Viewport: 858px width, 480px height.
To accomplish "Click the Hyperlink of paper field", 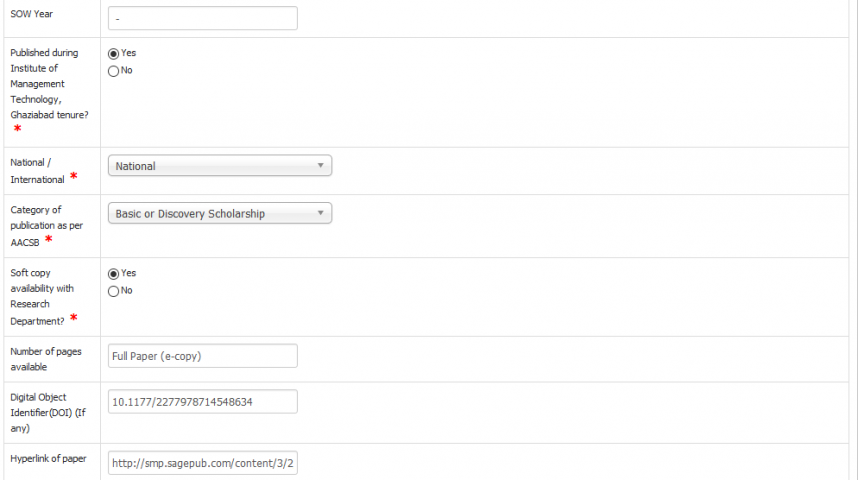I will tap(202, 463).
